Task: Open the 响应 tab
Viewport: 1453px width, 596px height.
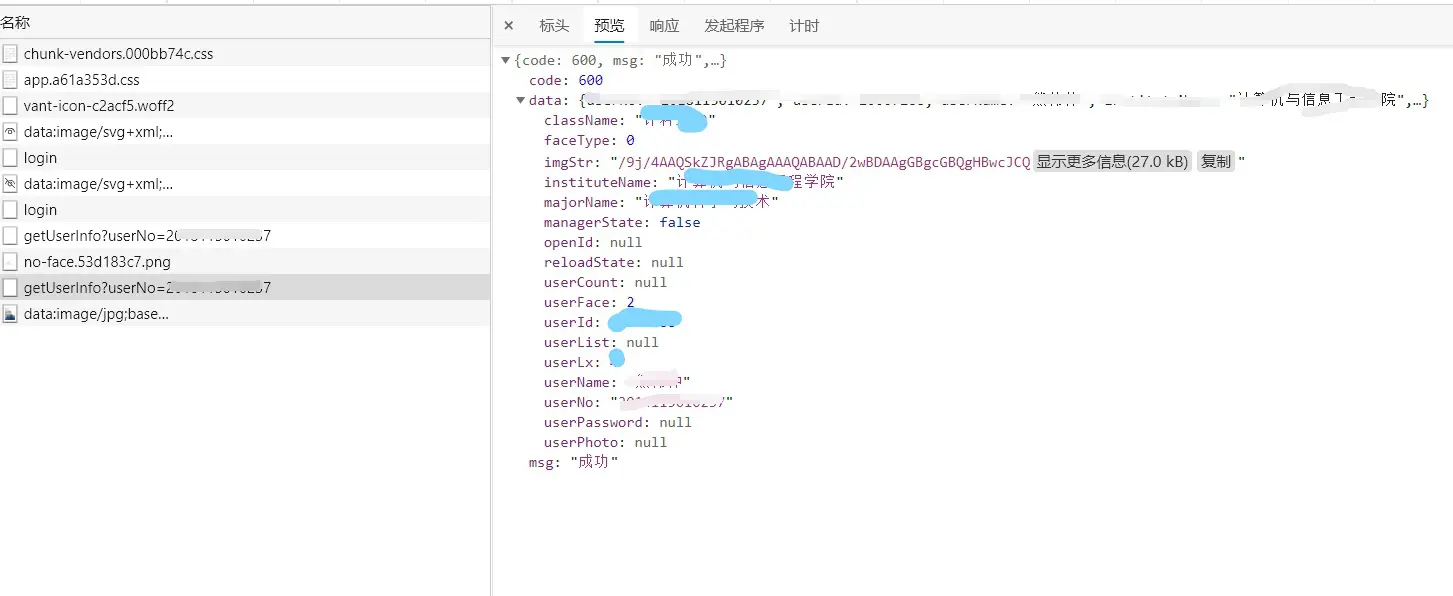Action: (664, 26)
